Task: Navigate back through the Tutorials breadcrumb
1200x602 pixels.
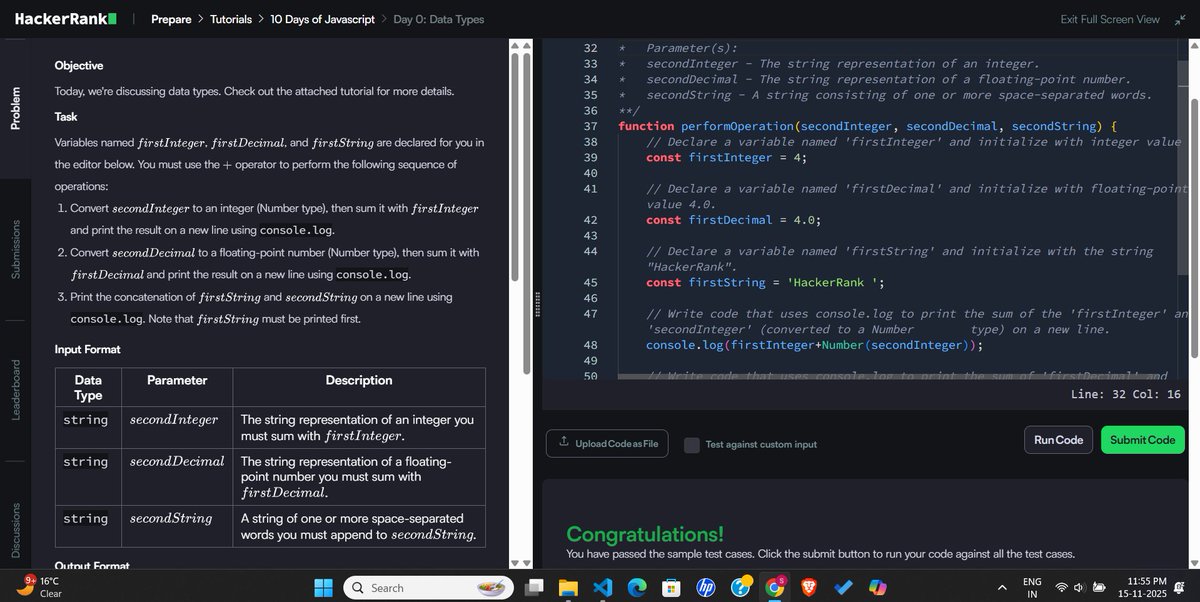Action: click(x=232, y=18)
